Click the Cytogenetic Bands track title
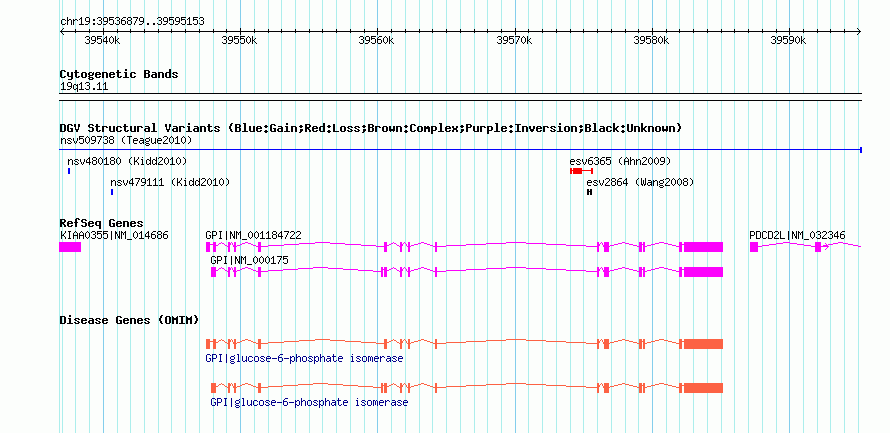The image size is (890, 433). [x=119, y=74]
